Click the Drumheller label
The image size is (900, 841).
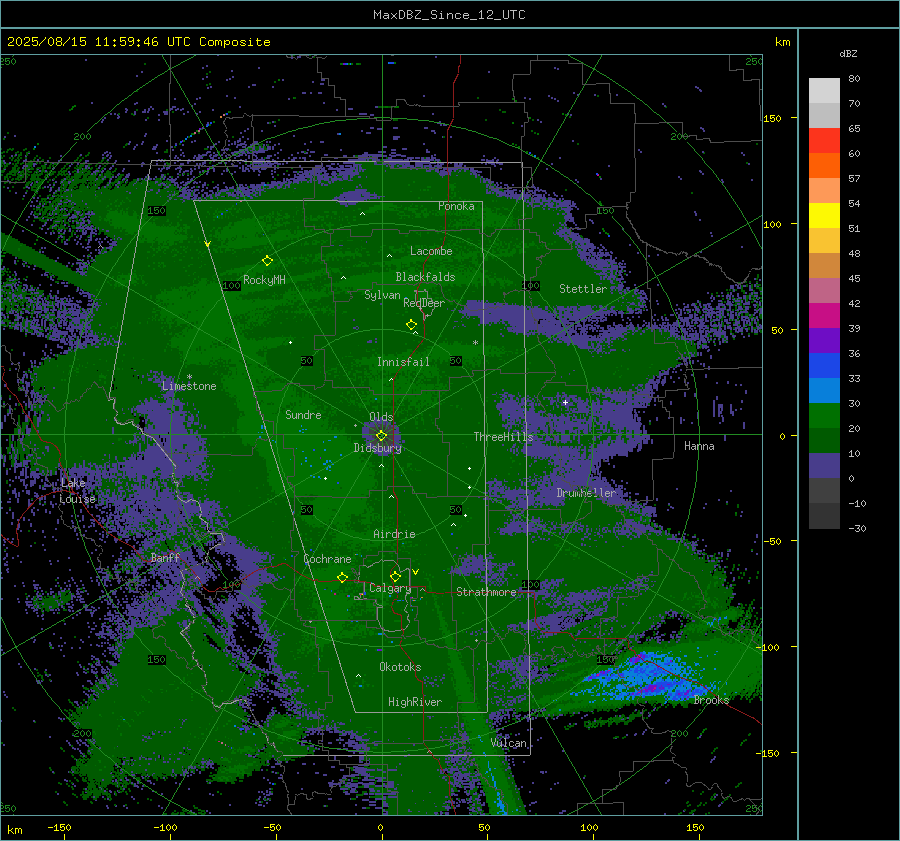point(586,493)
